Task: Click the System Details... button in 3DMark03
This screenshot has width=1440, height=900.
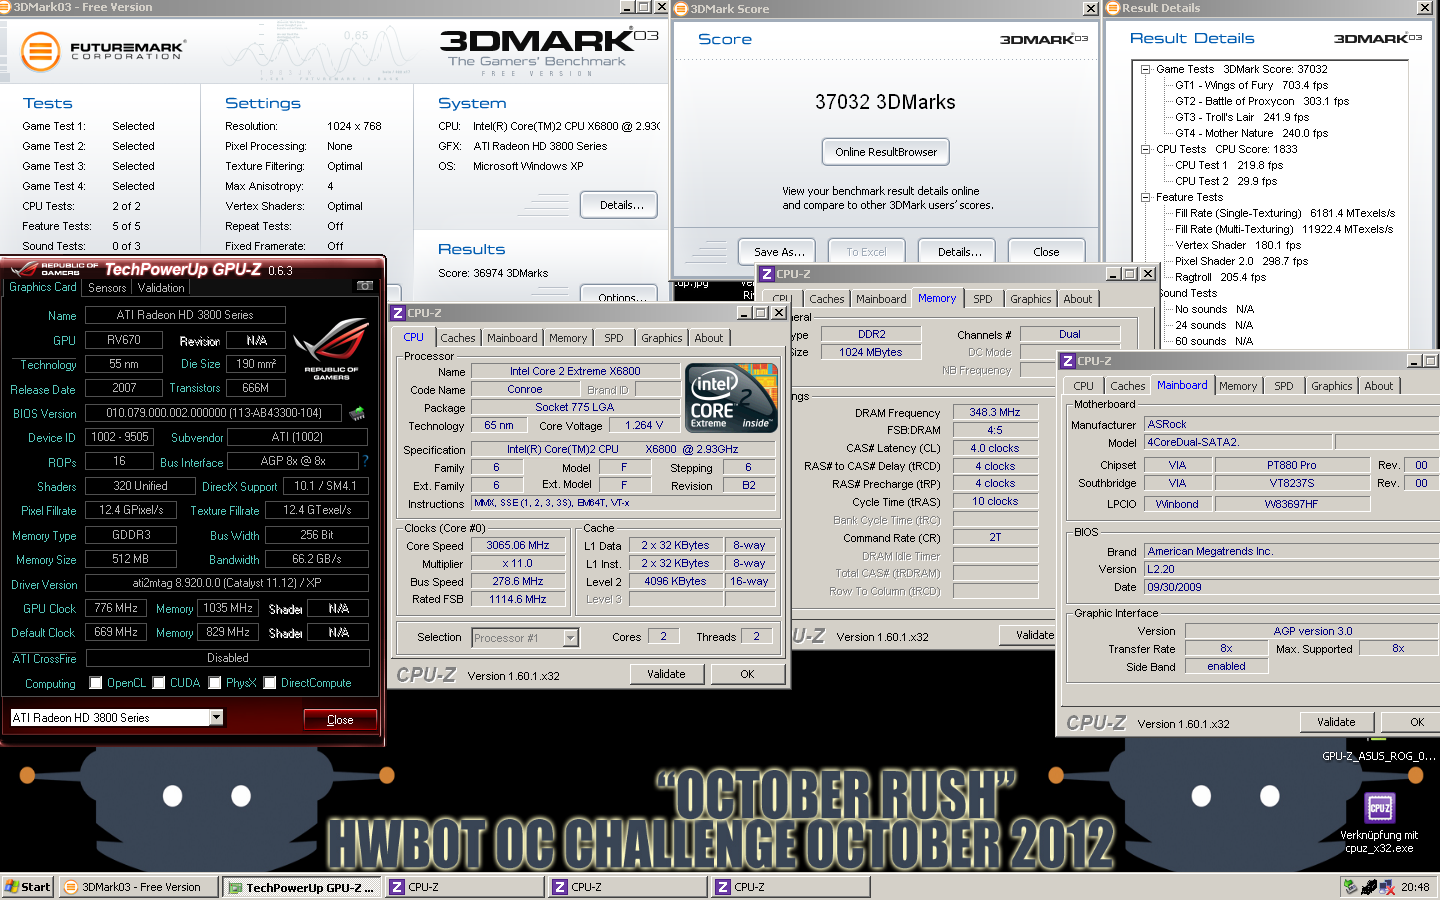Action: [x=620, y=205]
